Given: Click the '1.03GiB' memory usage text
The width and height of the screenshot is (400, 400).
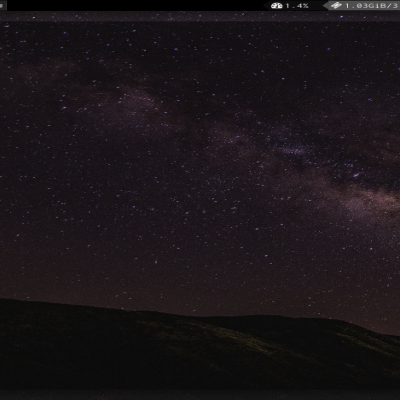Looking at the screenshot, I should [x=365, y=6].
